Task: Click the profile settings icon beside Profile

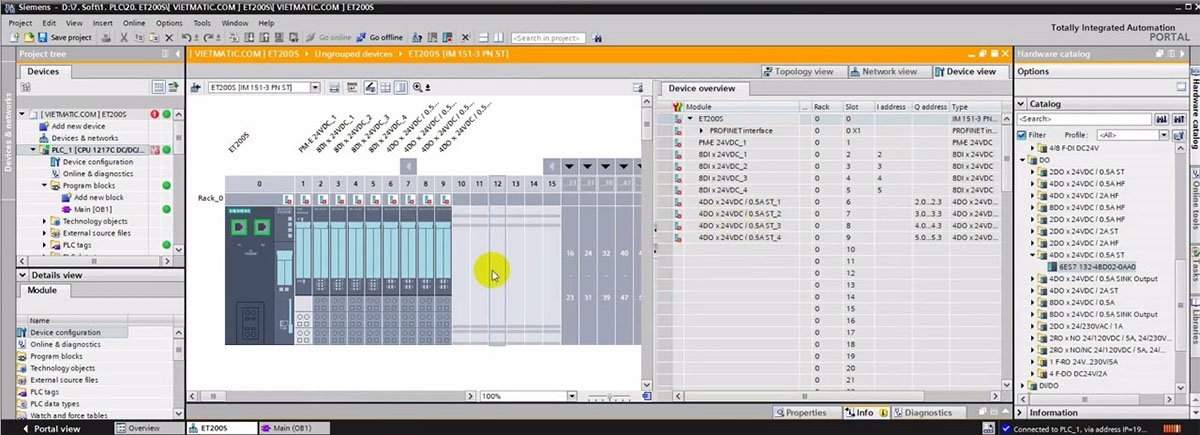Action: [1178, 134]
